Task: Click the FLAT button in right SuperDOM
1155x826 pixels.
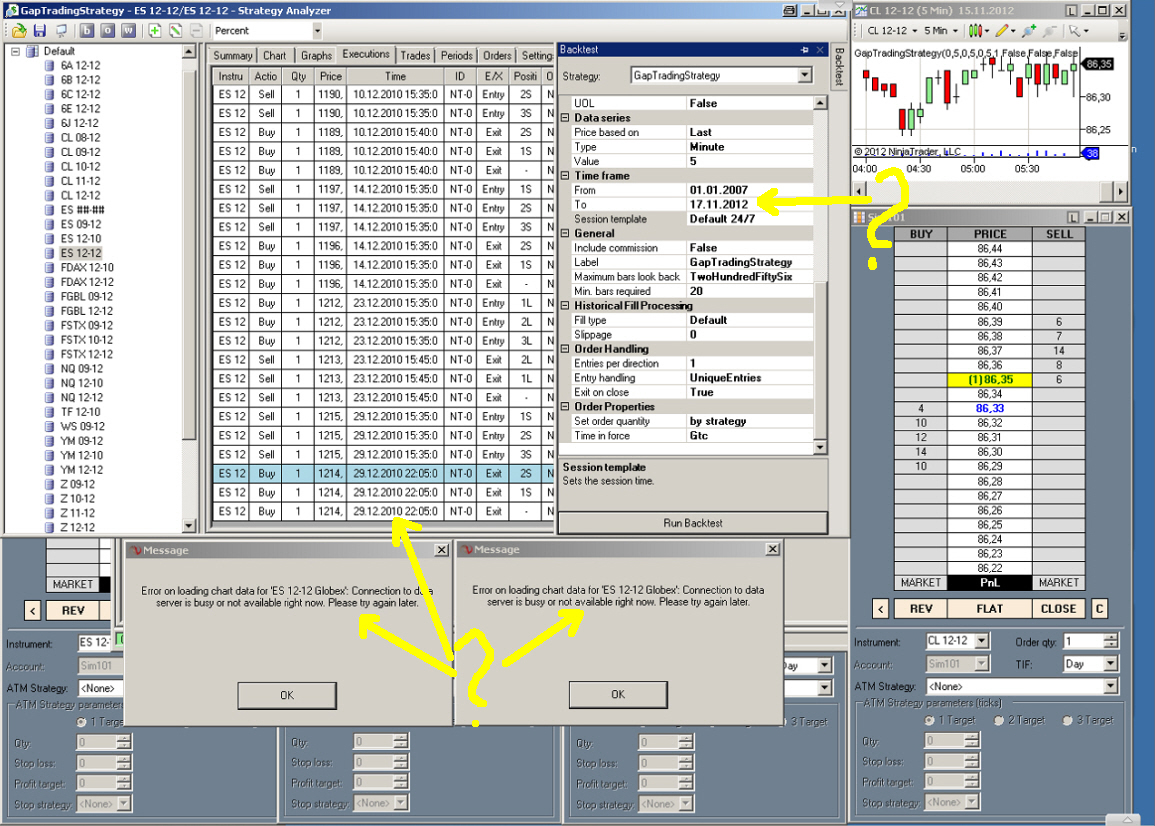Action: tap(989, 609)
